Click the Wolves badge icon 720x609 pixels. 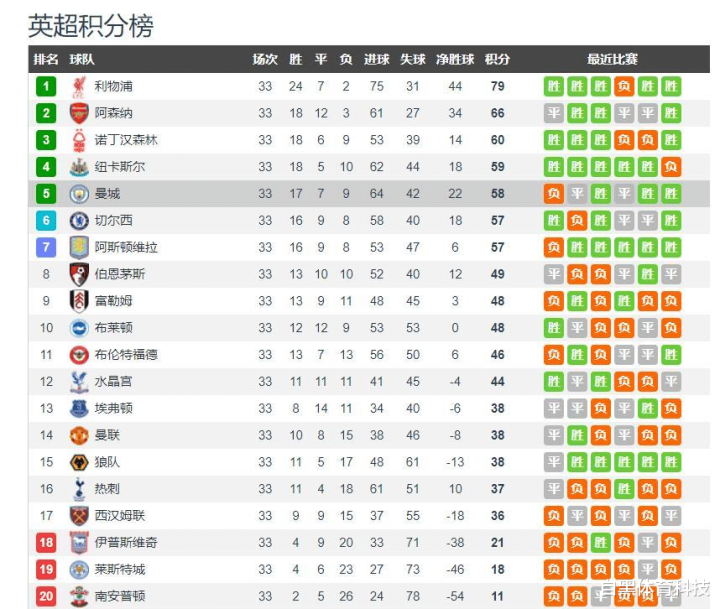[79, 462]
